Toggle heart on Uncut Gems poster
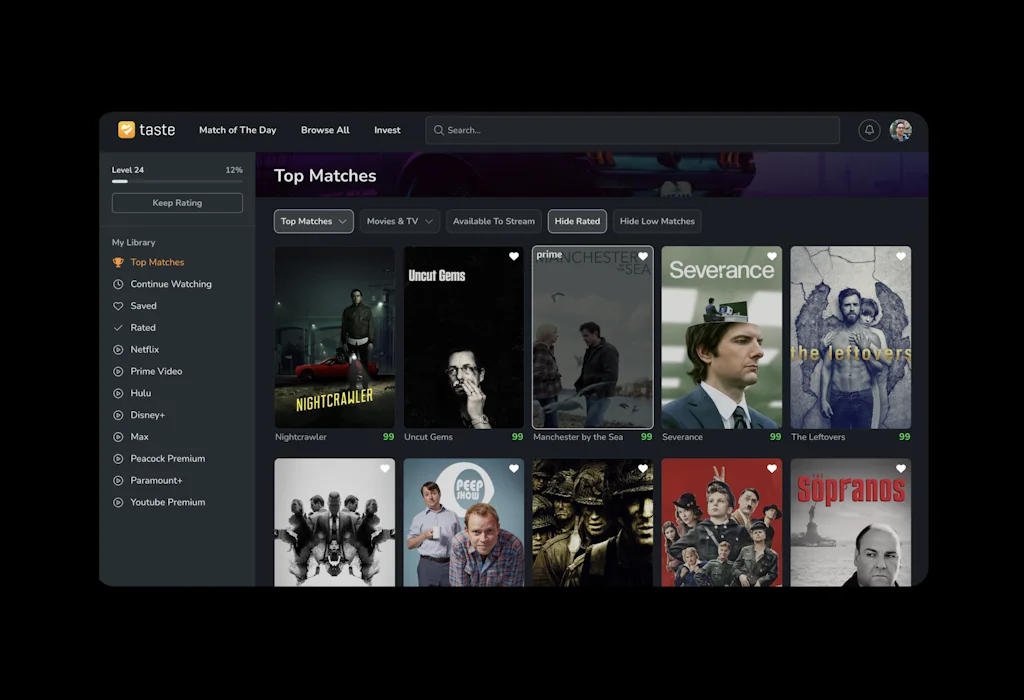This screenshot has width=1024, height=700. [514, 257]
